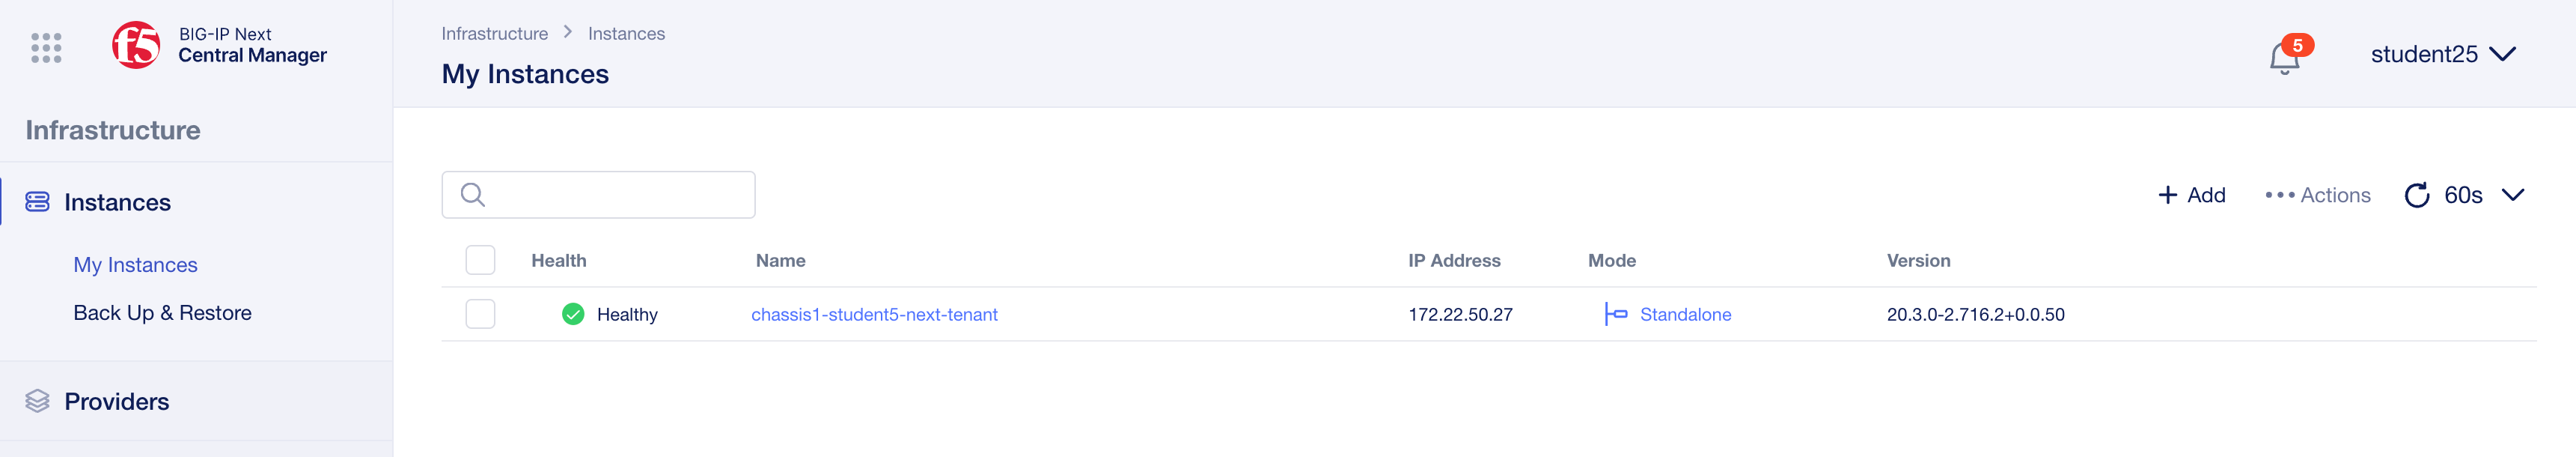The width and height of the screenshot is (2576, 457).
Task: Click the F5 logo
Action: 136,45
